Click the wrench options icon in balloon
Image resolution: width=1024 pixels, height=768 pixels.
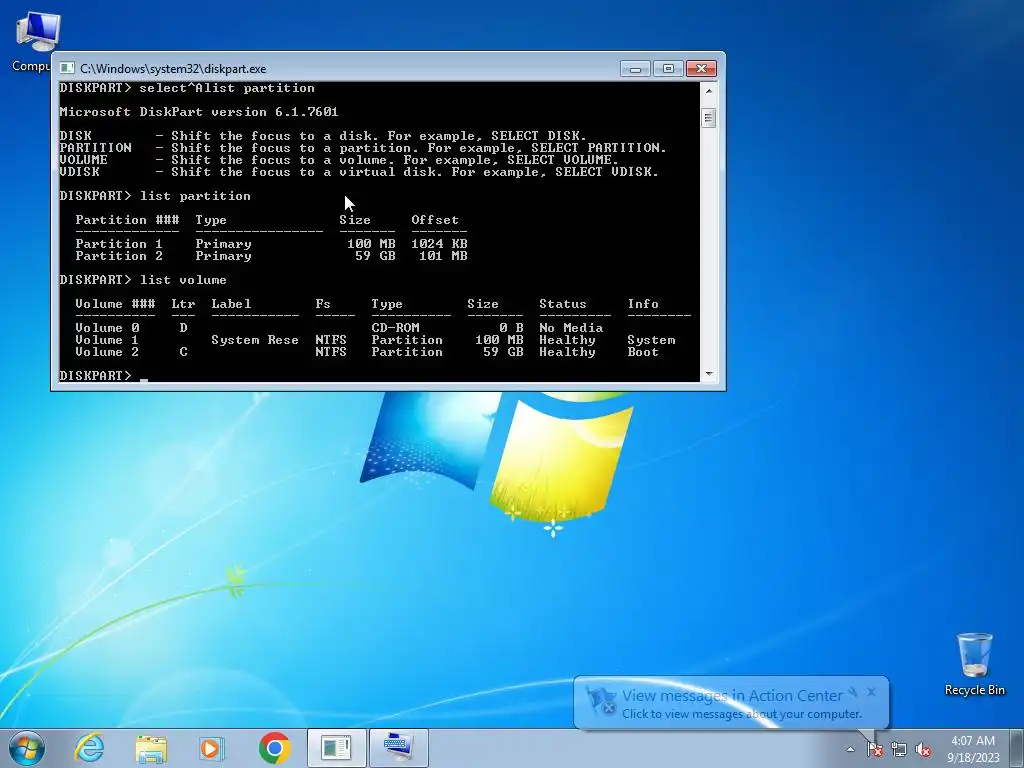(x=852, y=692)
